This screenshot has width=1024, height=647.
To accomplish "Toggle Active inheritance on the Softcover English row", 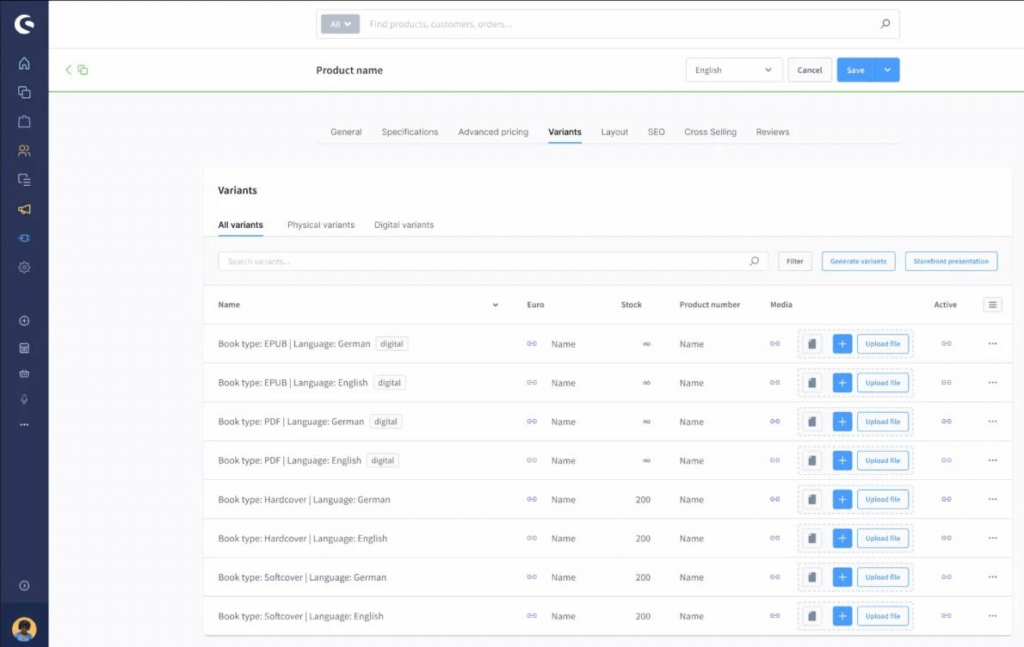I will click(946, 615).
